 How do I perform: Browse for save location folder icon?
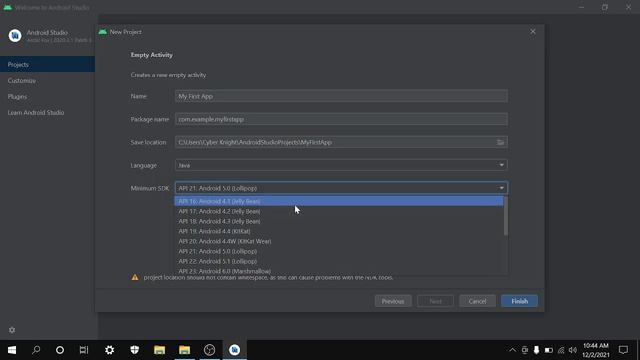[x=500, y=142]
